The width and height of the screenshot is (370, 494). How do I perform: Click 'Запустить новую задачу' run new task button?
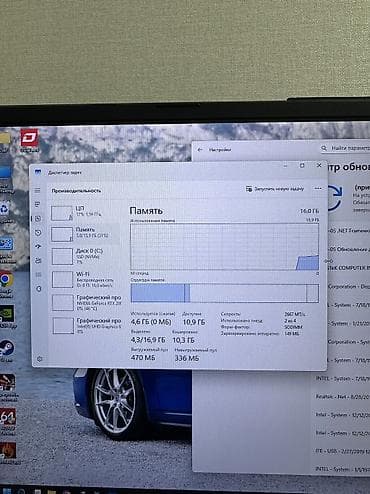point(275,189)
